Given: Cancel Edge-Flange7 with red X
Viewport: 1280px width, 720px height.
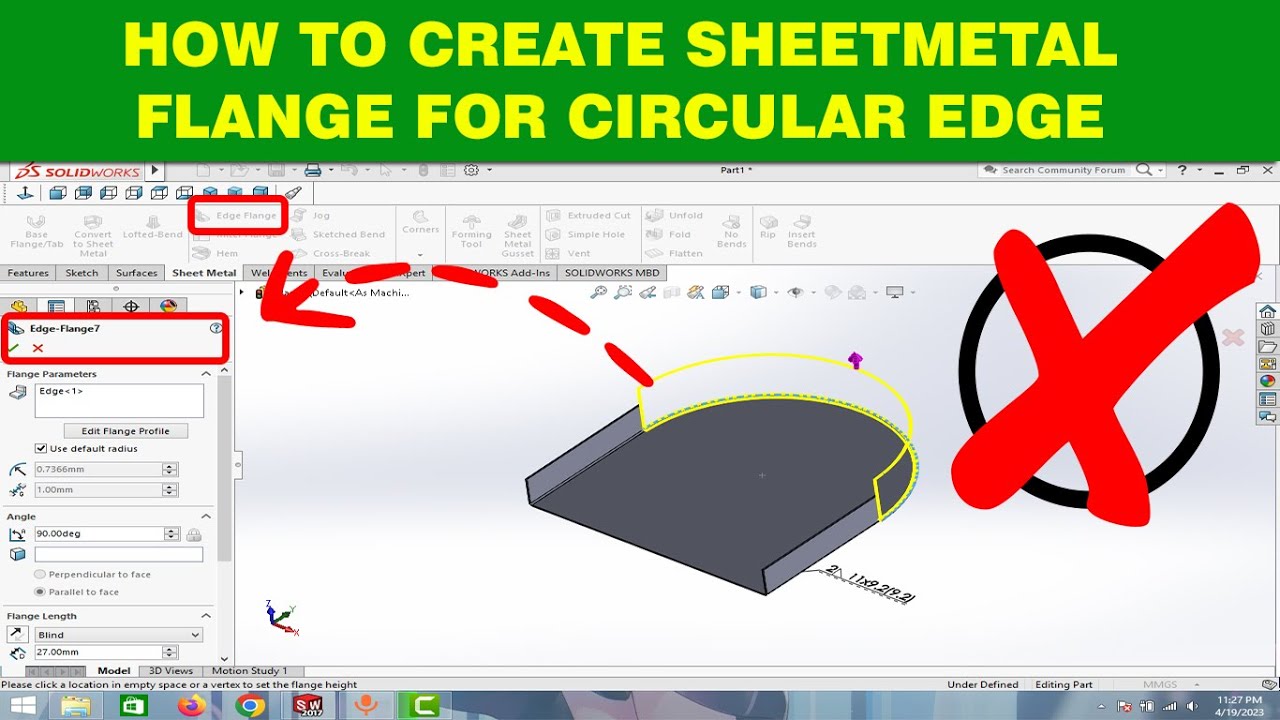Looking at the screenshot, I should click(x=38, y=348).
